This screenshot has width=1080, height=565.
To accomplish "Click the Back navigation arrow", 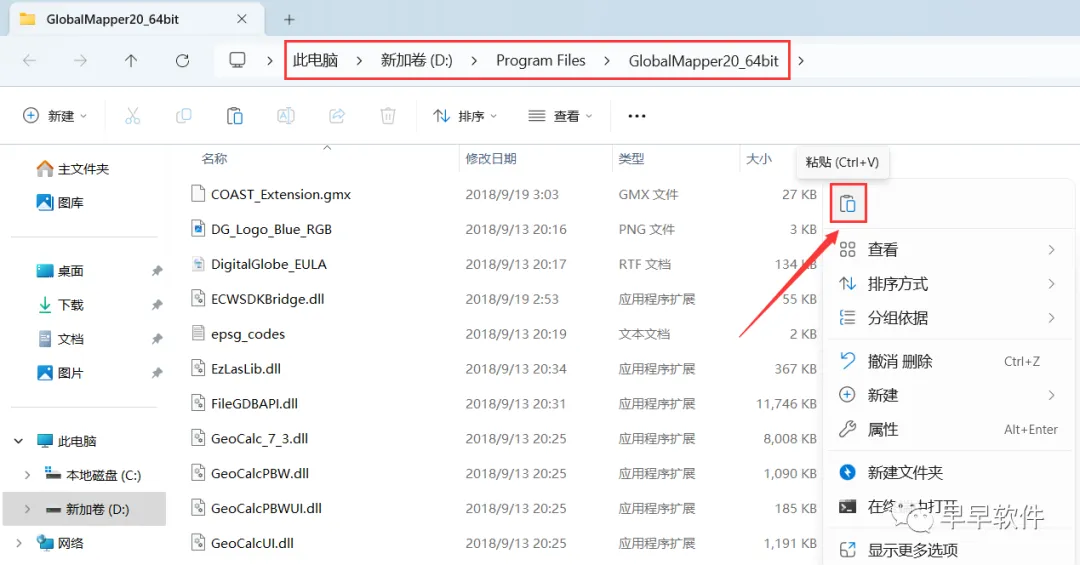I will coord(30,61).
